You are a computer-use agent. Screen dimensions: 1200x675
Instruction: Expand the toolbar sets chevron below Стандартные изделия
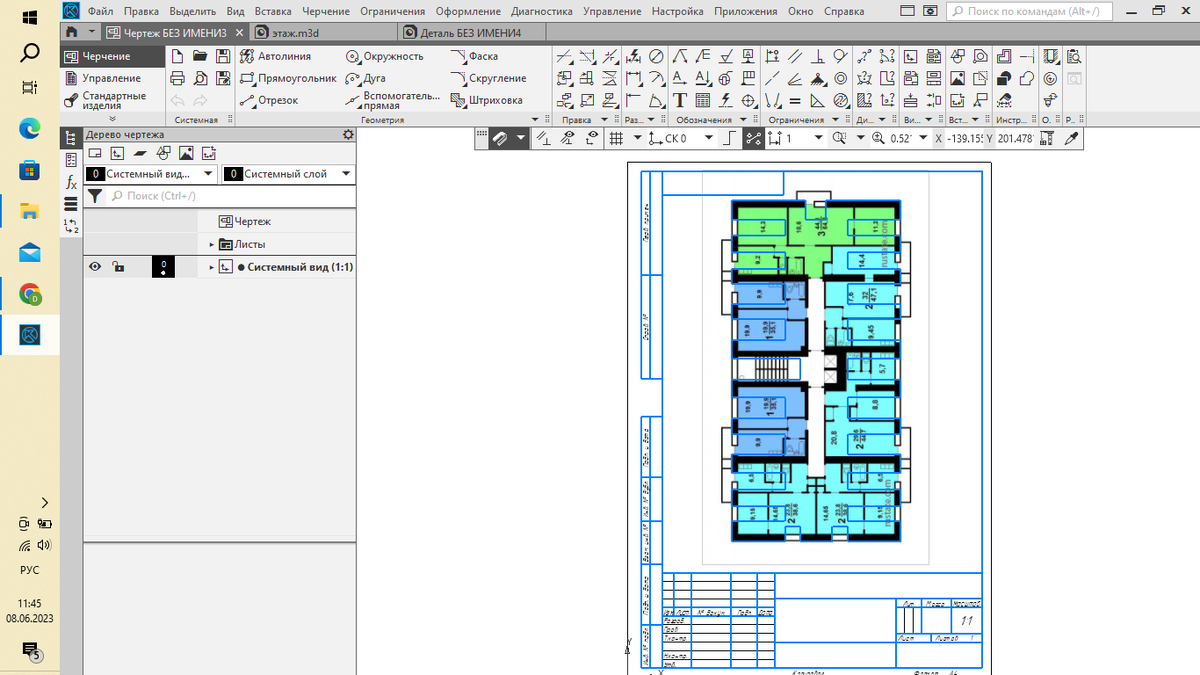point(112,119)
